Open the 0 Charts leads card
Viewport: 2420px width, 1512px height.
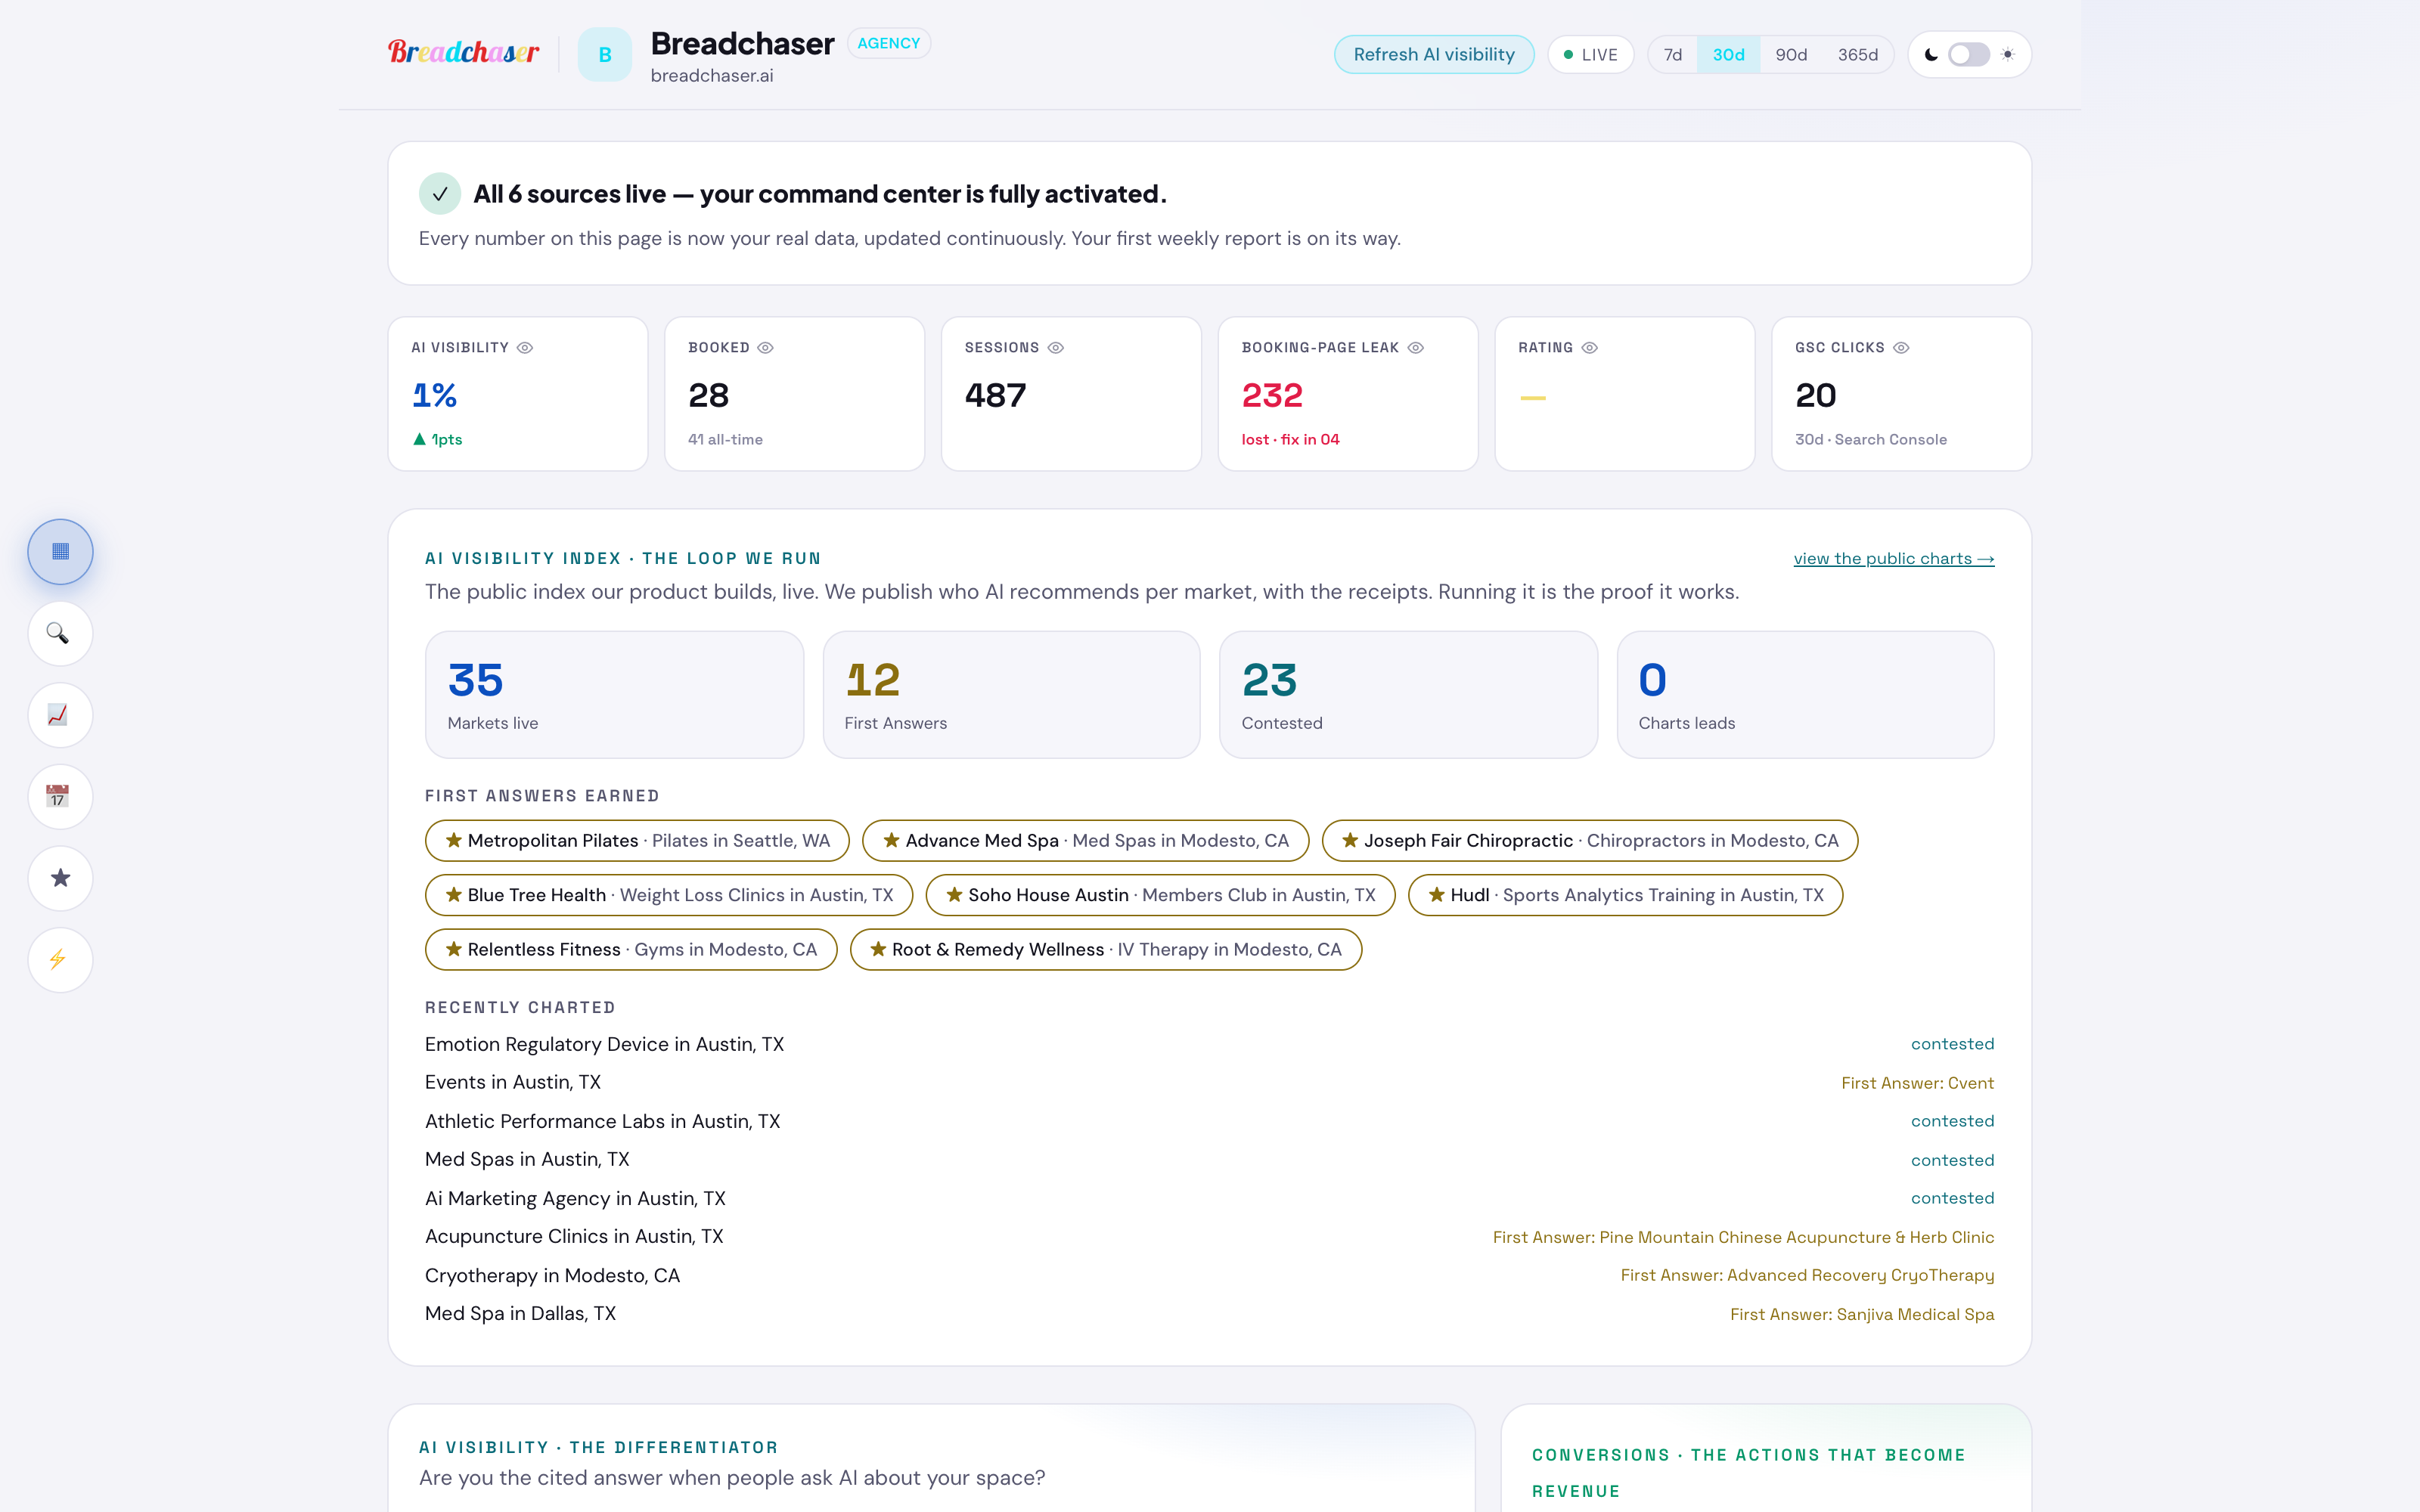click(x=1805, y=695)
